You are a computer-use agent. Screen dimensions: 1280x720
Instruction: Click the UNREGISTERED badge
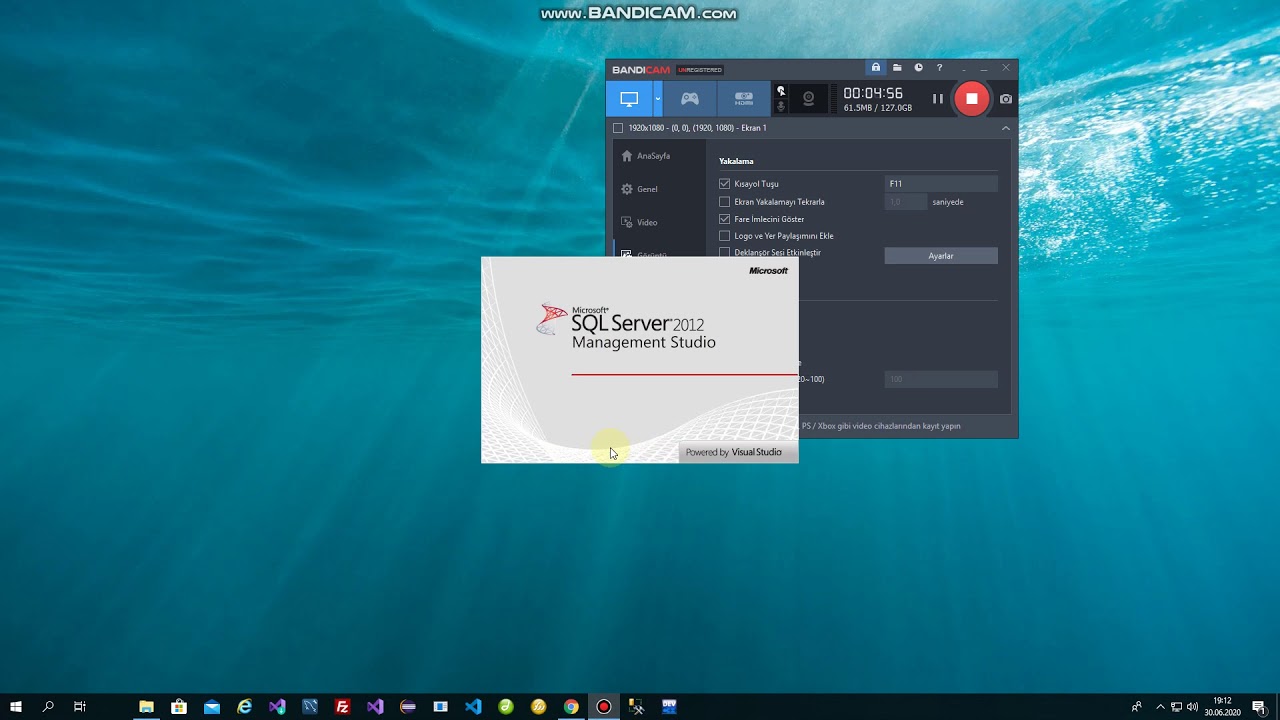click(700, 70)
